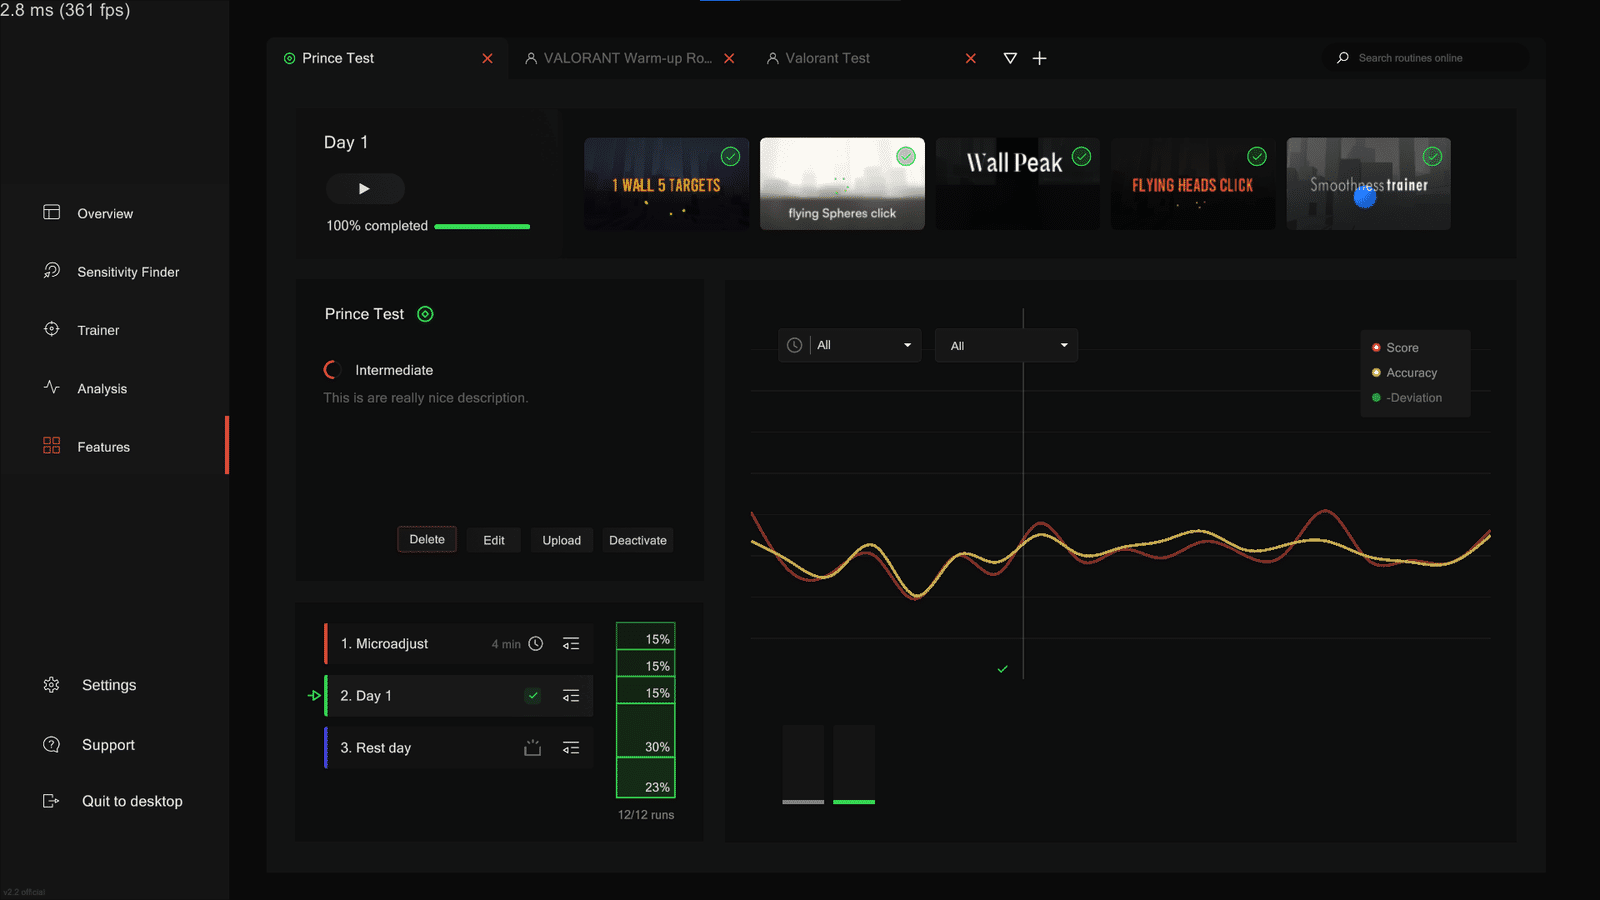Toggle the Accuracy legend item
The width and height of the screenshot is (1600, 900).
[x=1405, y=372]
